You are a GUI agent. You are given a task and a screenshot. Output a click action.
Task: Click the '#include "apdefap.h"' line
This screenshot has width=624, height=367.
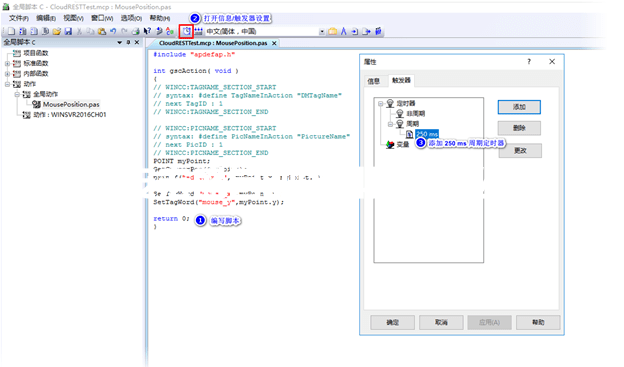[x=194, y=55]
